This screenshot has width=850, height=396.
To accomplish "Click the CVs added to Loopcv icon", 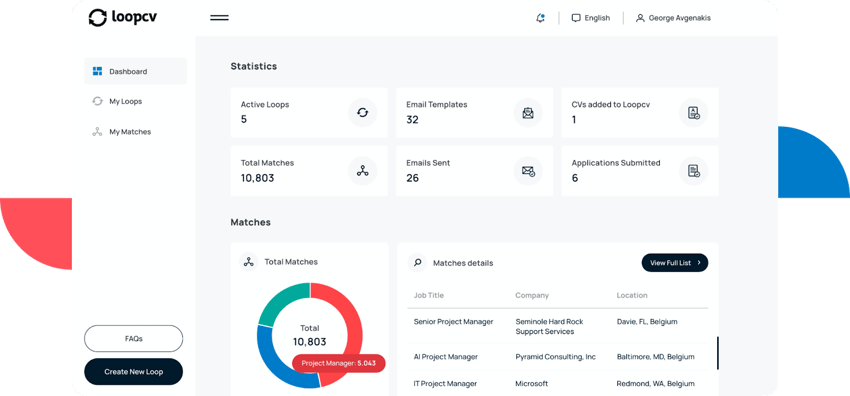I will tap(693, 113).
